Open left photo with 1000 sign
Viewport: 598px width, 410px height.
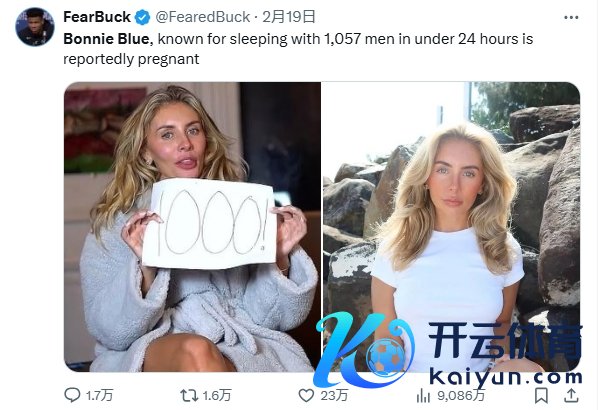tap(192, 227)
